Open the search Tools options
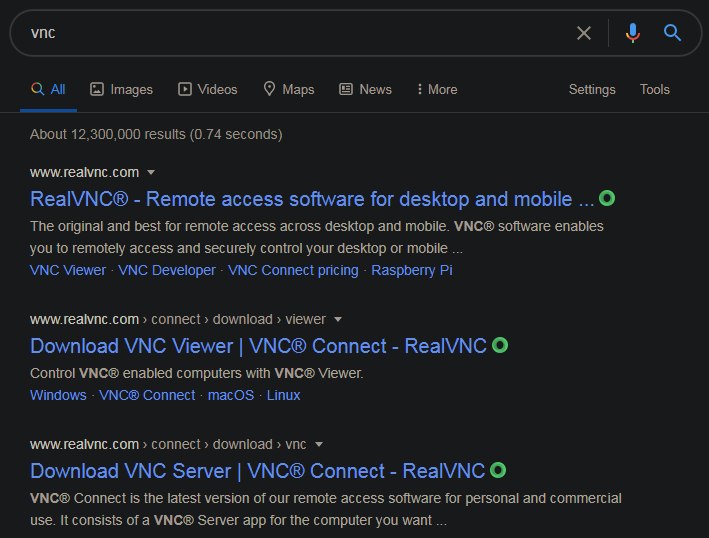 pos(655,89)
